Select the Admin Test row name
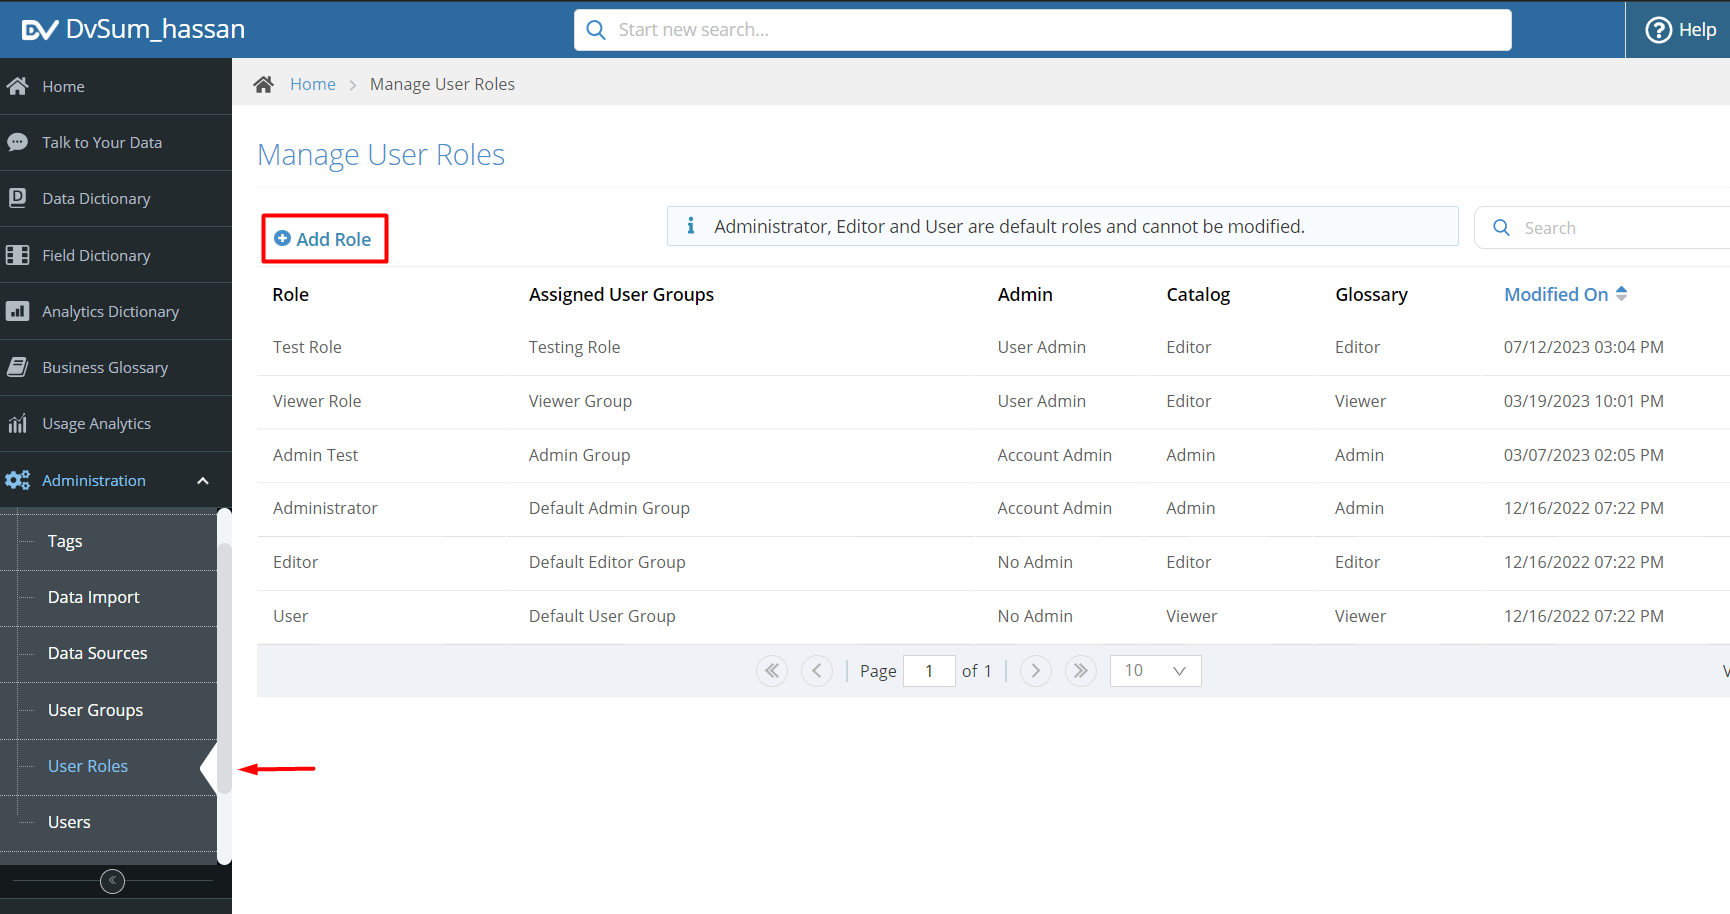This screenshot has height=914, width=1730. coord(315,455)
